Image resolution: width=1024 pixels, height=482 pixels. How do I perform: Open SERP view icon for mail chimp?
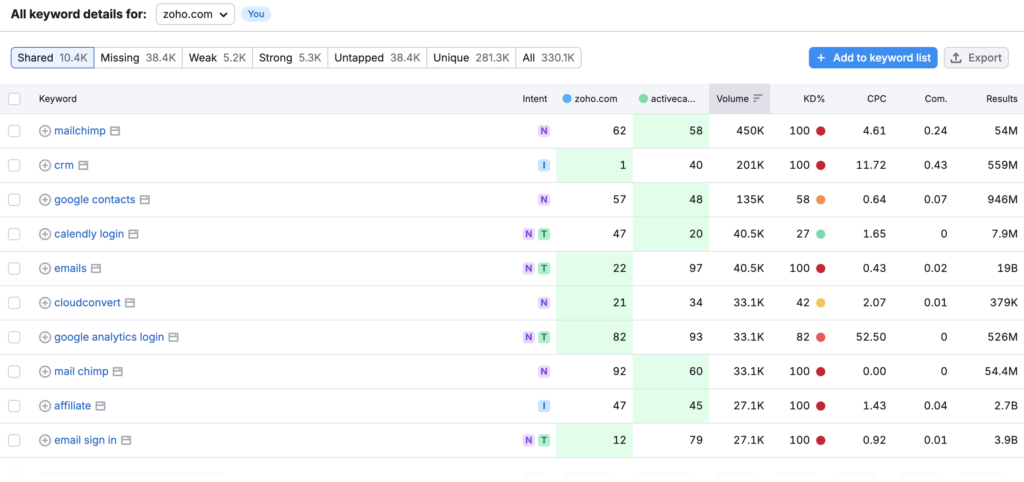tap(118, 372)
